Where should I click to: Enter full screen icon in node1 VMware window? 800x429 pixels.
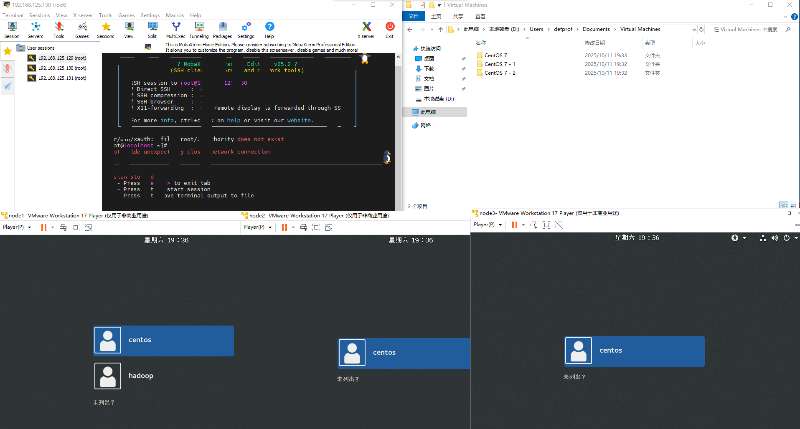click(x=76, y=227)
